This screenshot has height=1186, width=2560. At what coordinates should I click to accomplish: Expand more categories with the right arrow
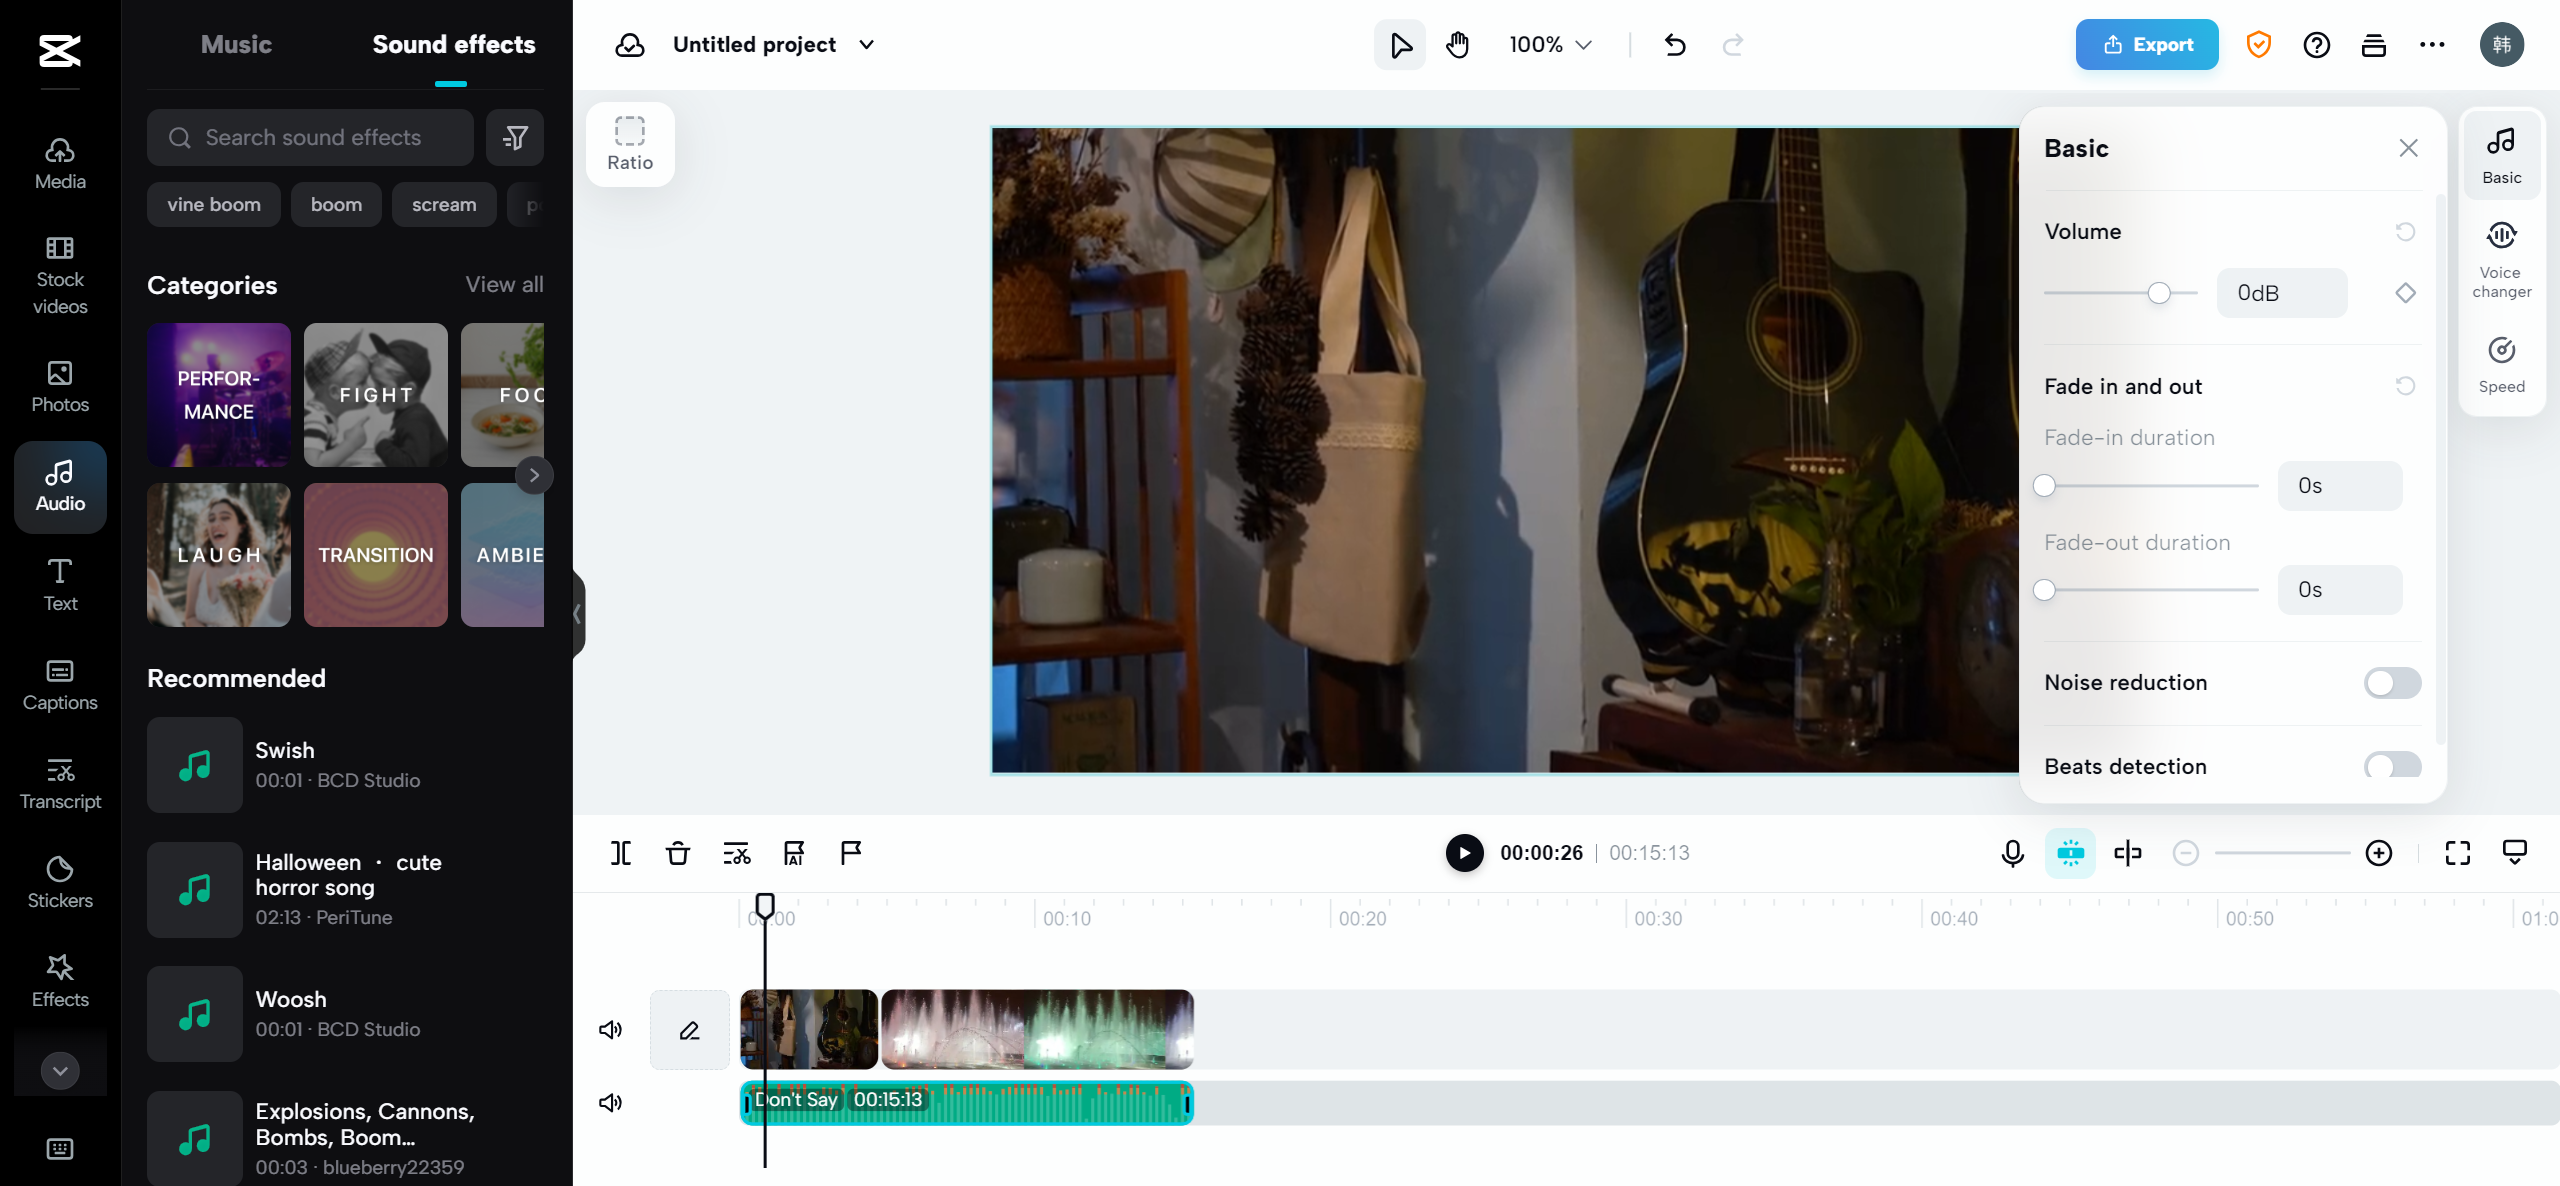click(535, 475)
